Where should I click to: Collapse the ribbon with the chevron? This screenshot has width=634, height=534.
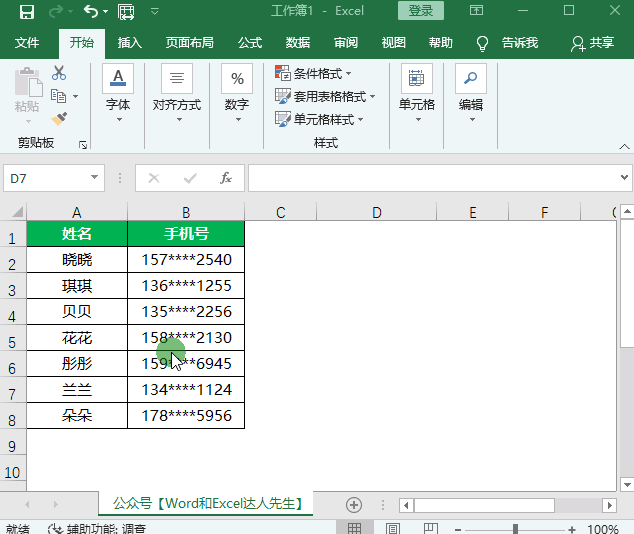point(624,147)
